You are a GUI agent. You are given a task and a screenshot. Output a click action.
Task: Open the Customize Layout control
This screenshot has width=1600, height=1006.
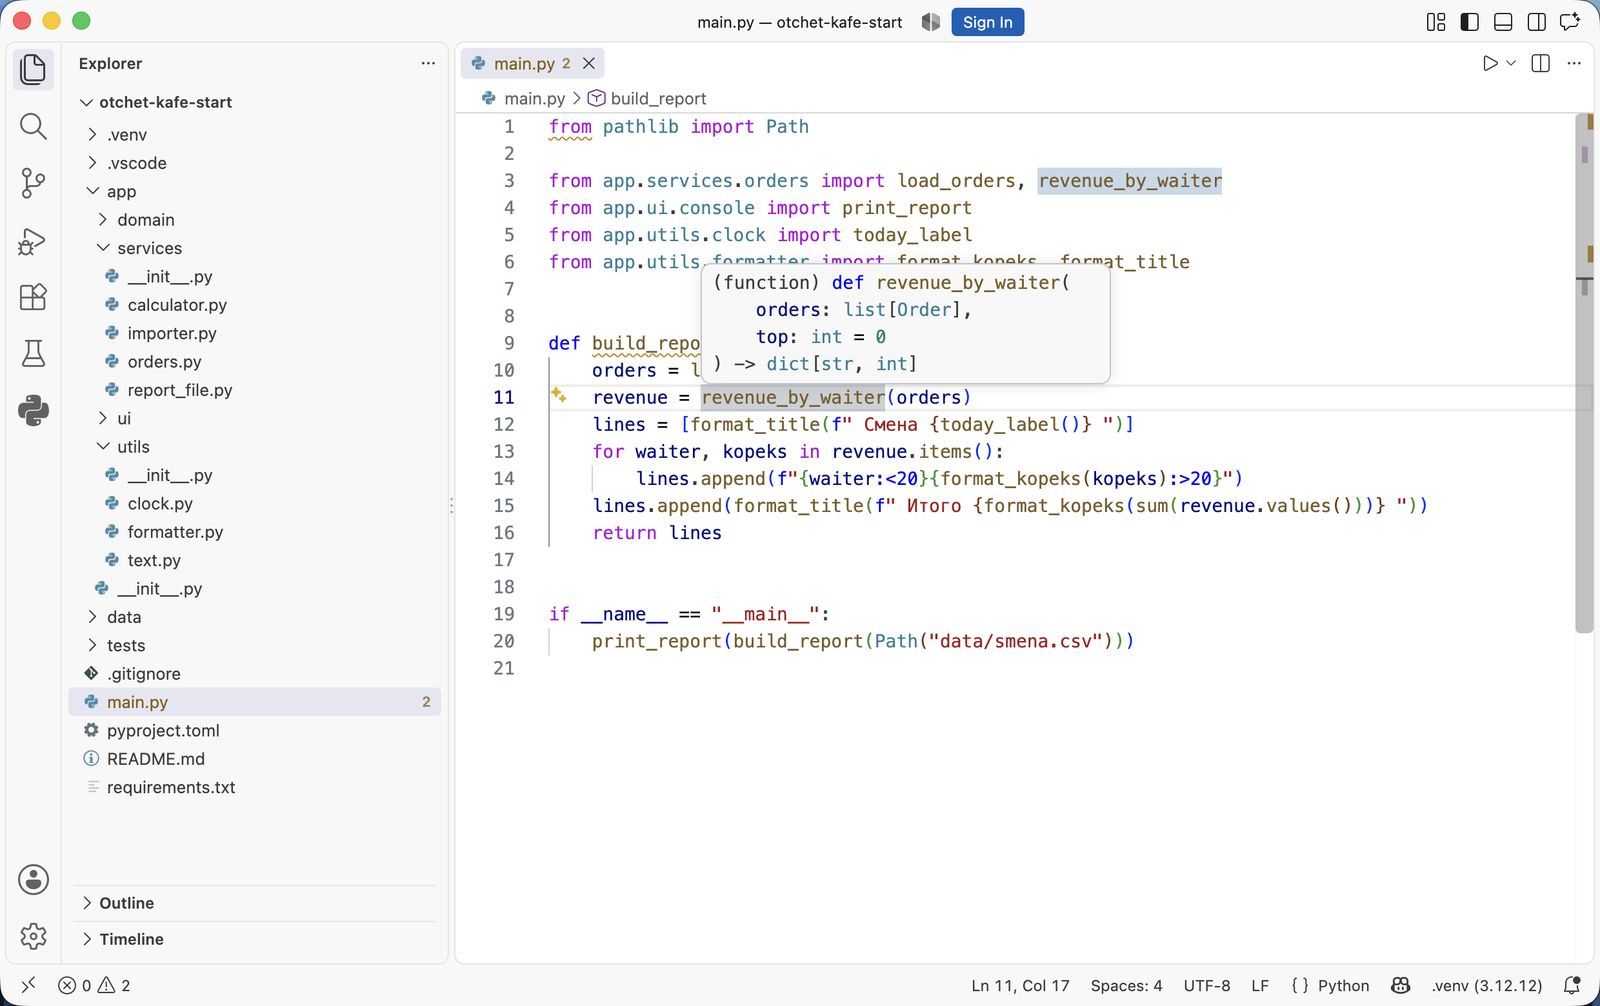[x=1436, y=22]
